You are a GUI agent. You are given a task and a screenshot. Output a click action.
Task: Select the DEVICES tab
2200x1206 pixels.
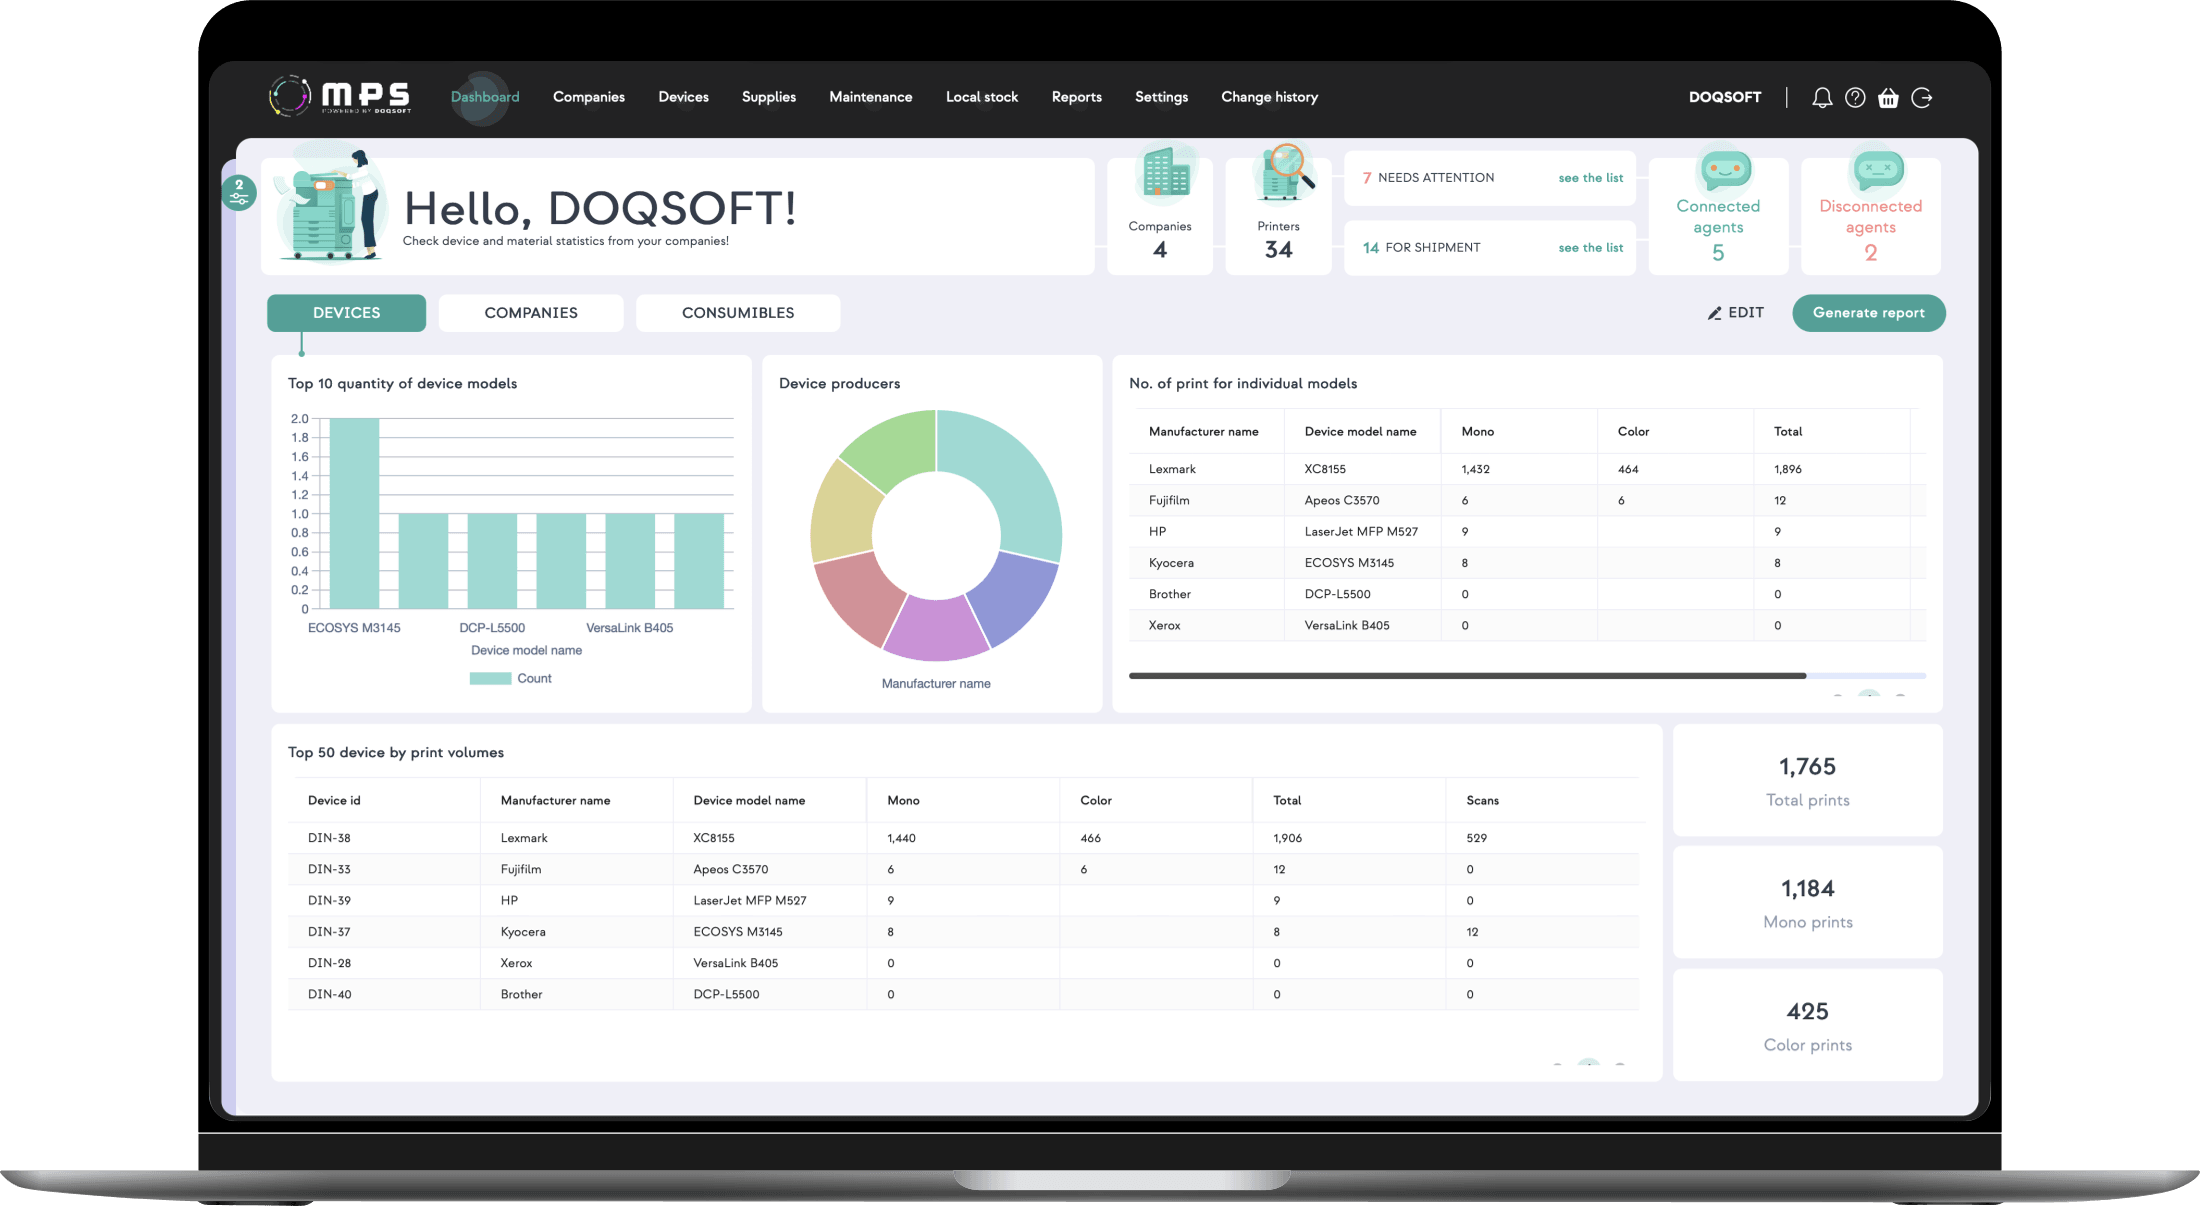coord(346,313)
